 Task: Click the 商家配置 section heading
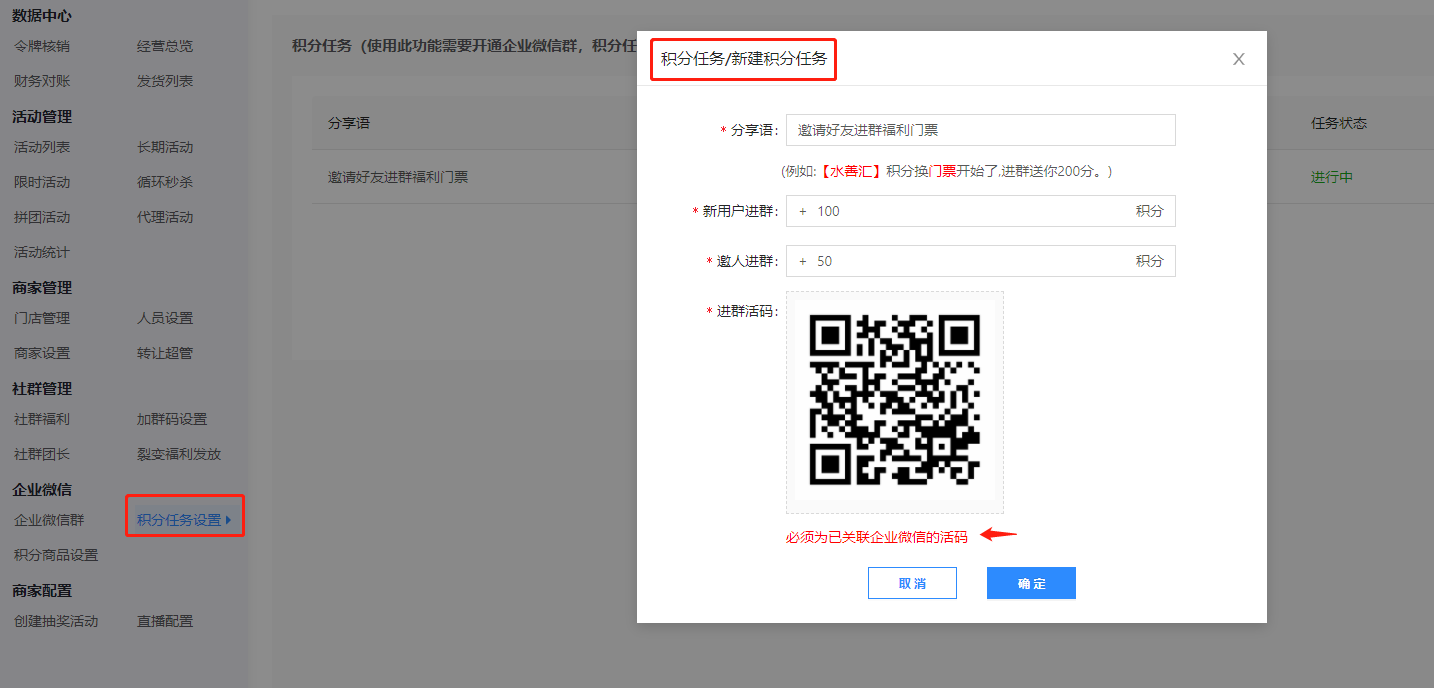[42, 590]
